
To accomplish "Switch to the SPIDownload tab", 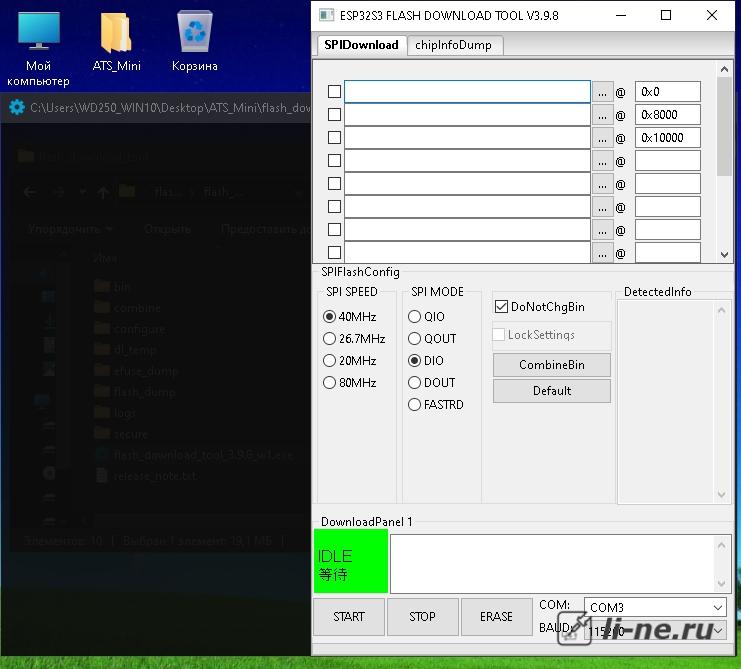I will [x=361, y=45].
